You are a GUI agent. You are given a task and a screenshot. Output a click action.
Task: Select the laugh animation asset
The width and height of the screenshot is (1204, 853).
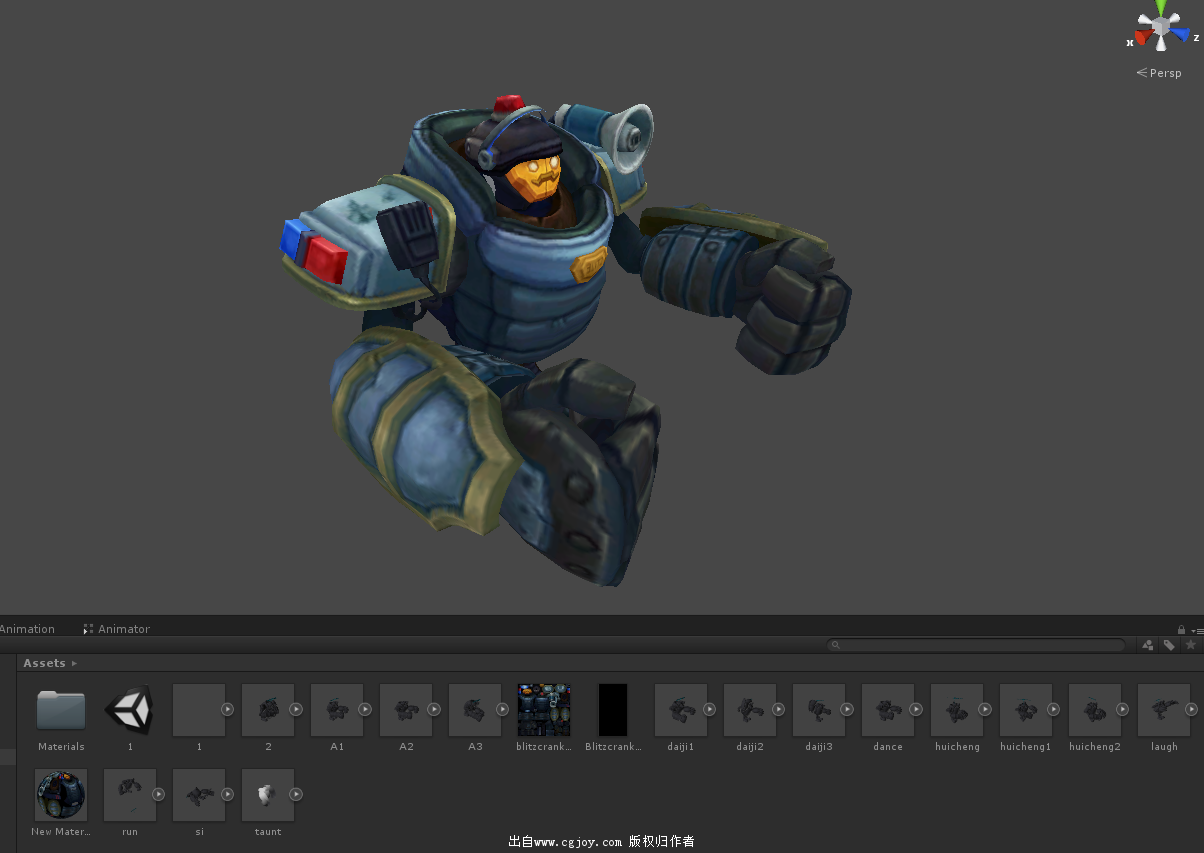click(1164, 710)
